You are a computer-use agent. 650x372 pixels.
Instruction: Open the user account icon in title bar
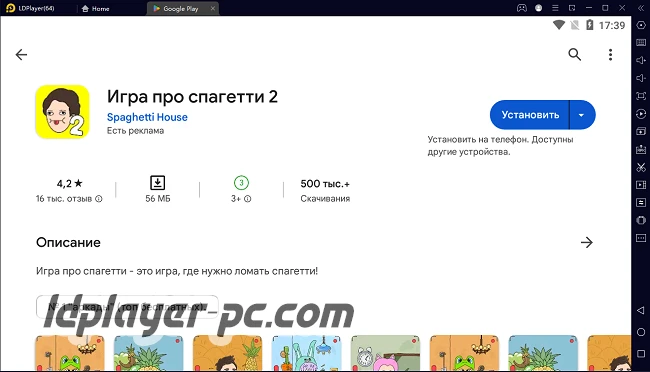pos(538,8)
